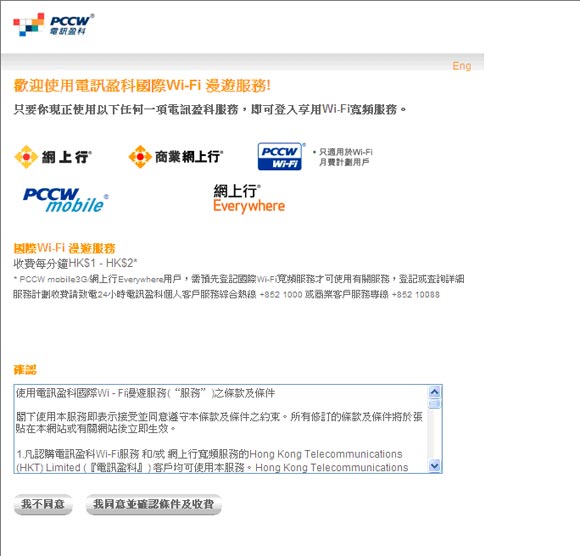Click the 確認 section heading
Screen dimensions: 580x556
tap(25, 370)
